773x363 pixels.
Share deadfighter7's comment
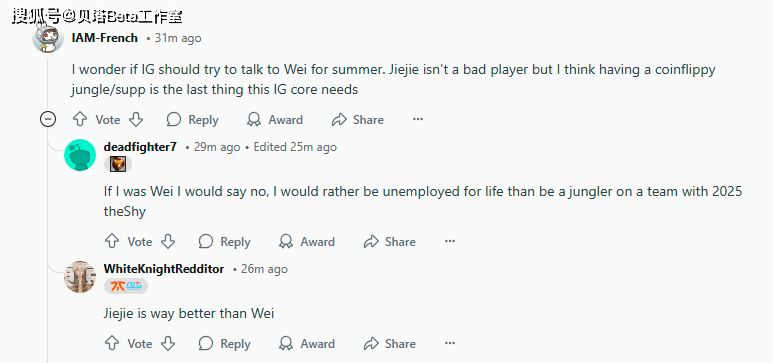[389, 241]
